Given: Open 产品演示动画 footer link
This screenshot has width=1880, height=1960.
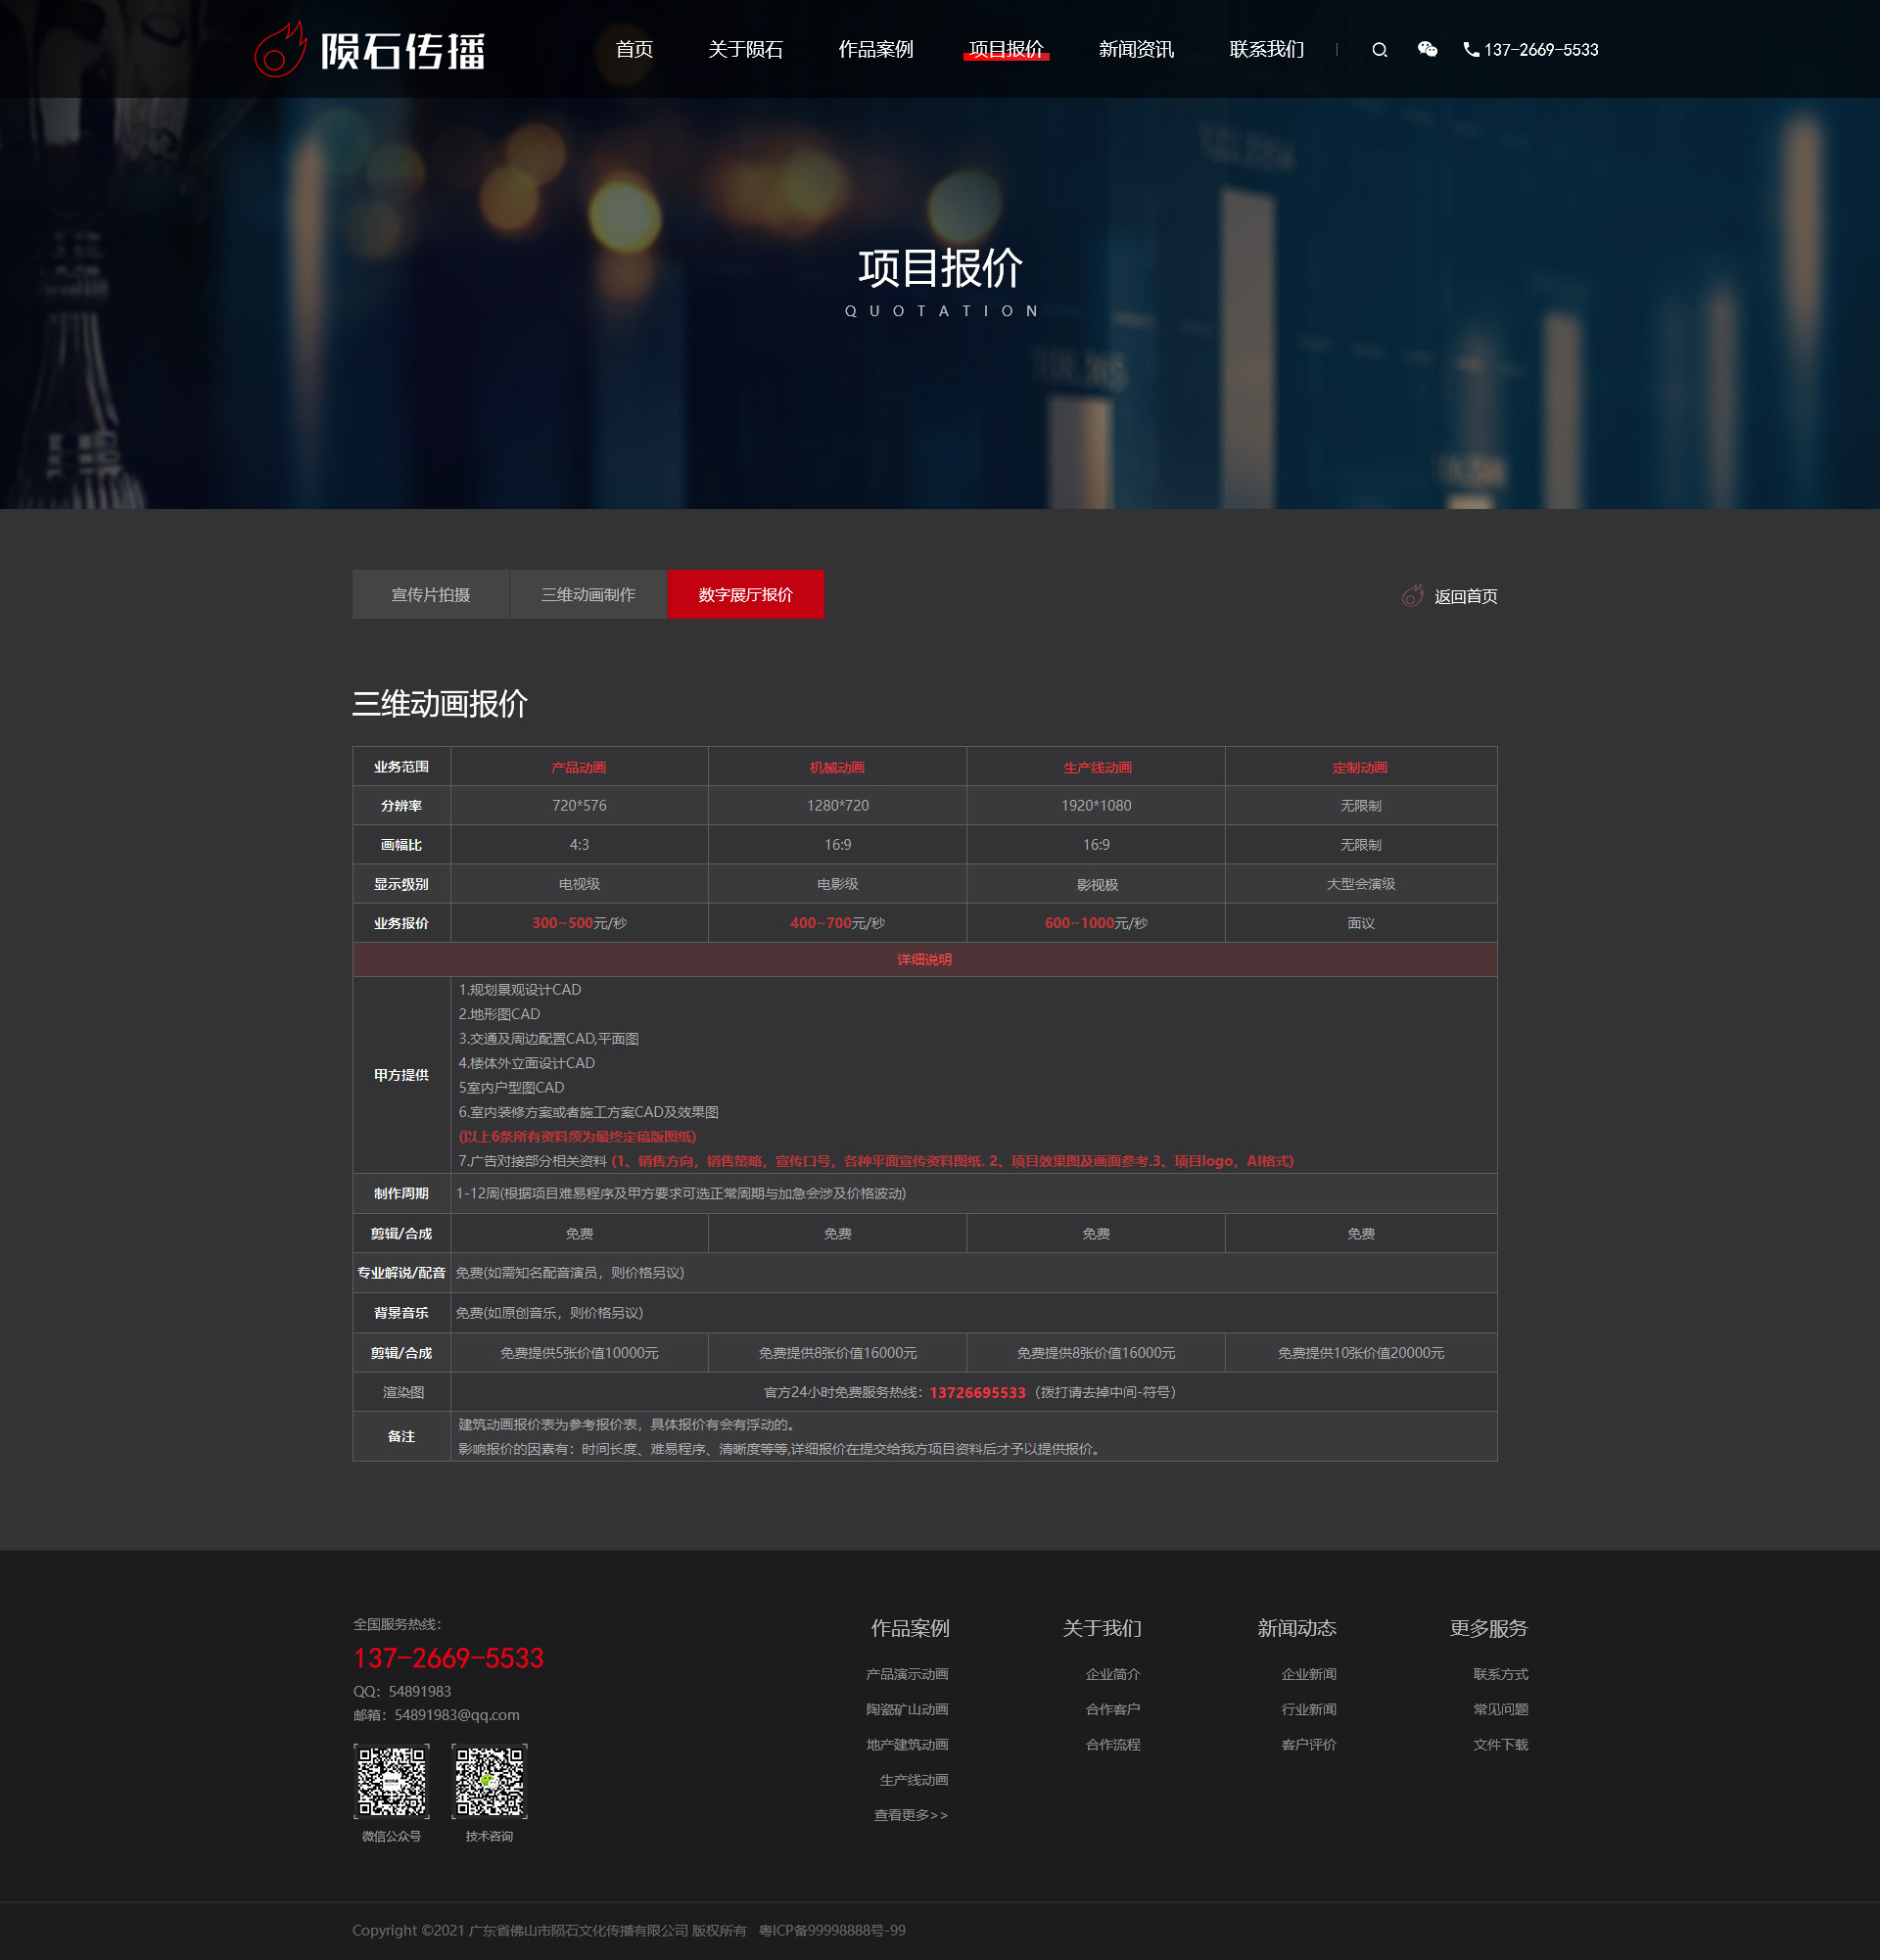Looking at the screenshot, I should (x=907, y=1674).
